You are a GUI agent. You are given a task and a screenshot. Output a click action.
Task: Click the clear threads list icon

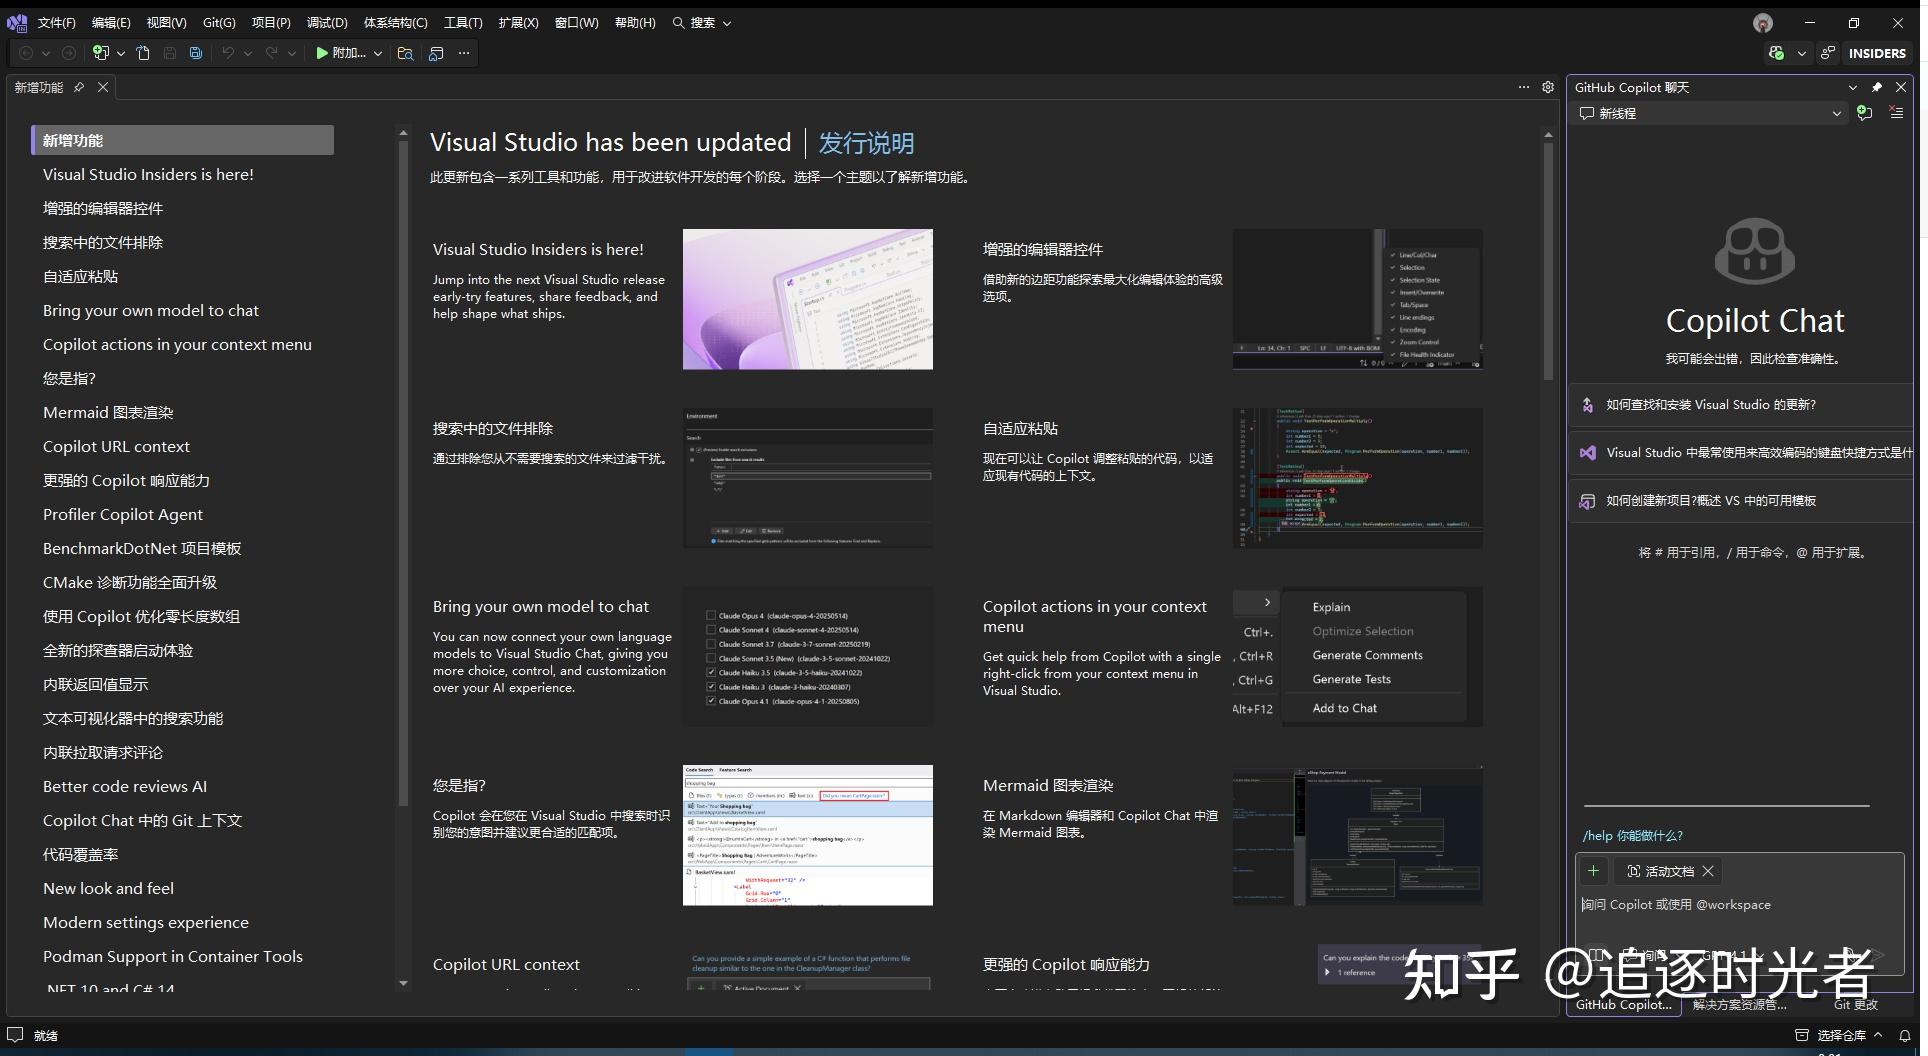1896,114
